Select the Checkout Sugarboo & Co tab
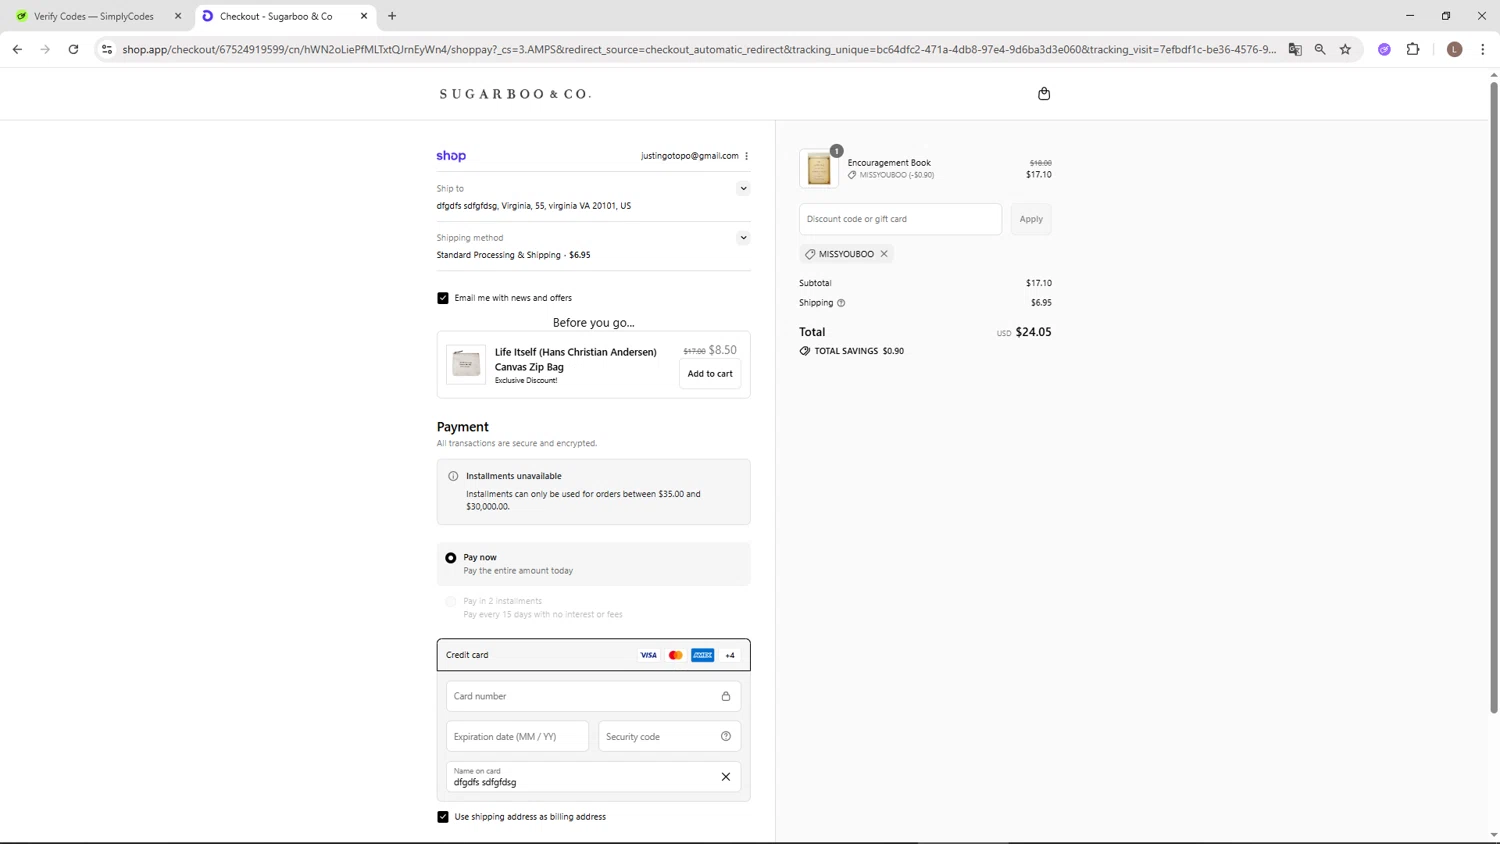 tap(276, 16)
